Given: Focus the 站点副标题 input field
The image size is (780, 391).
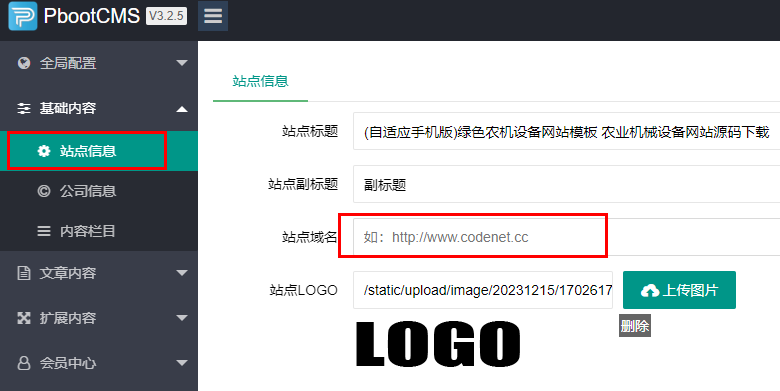Looking at the screenshot, I should pos(567,184).
